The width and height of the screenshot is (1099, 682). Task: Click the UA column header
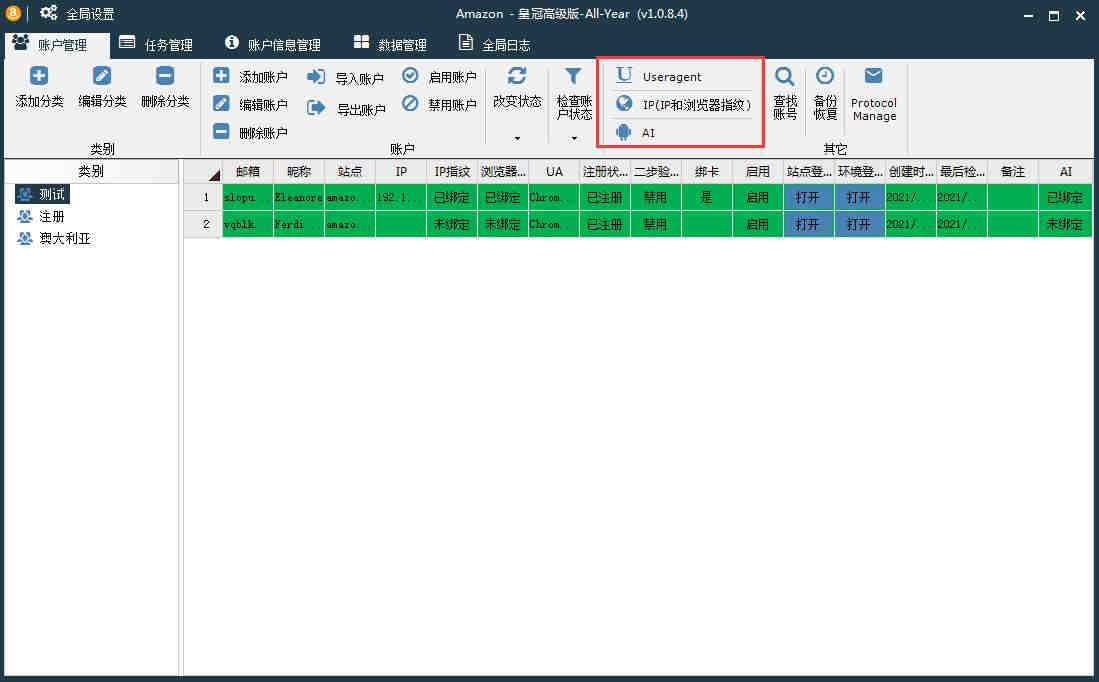pyautogui.click(x=554, y=172)
